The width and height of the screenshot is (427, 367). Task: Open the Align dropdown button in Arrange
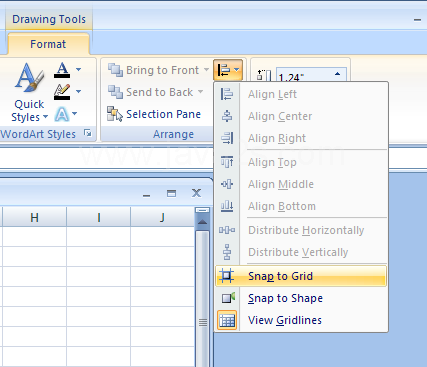tap(228, 70)
